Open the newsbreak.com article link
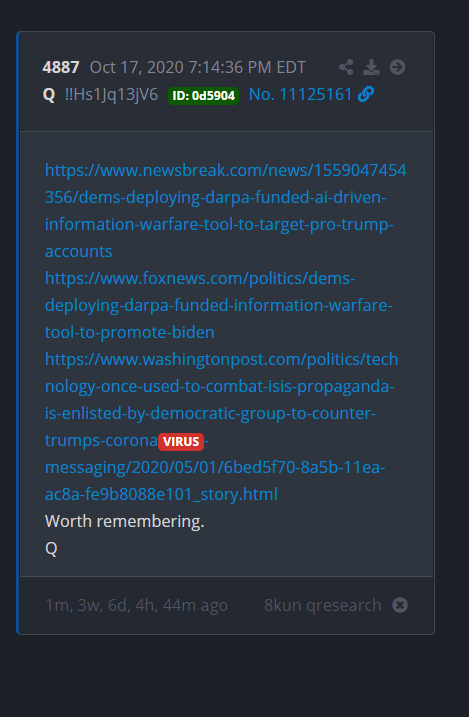 pyautogui.click(x=225, y=211)
